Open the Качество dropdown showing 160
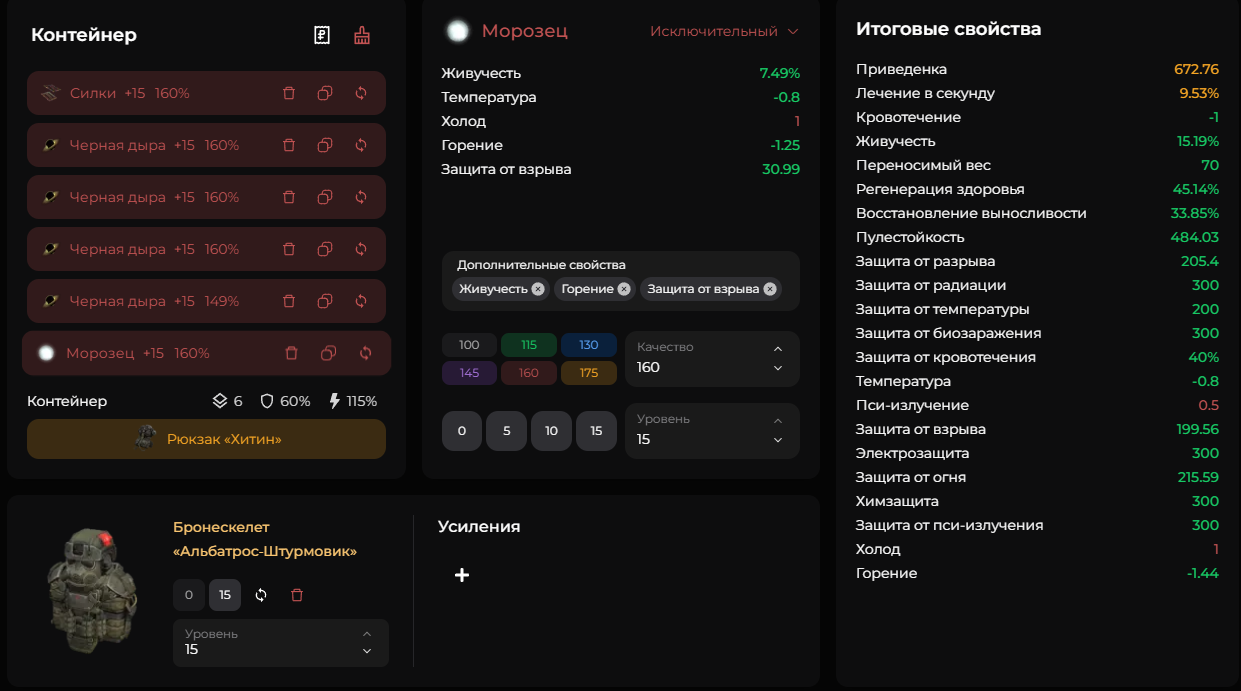Screen dimensions: 1241x691 click(712, 358)
